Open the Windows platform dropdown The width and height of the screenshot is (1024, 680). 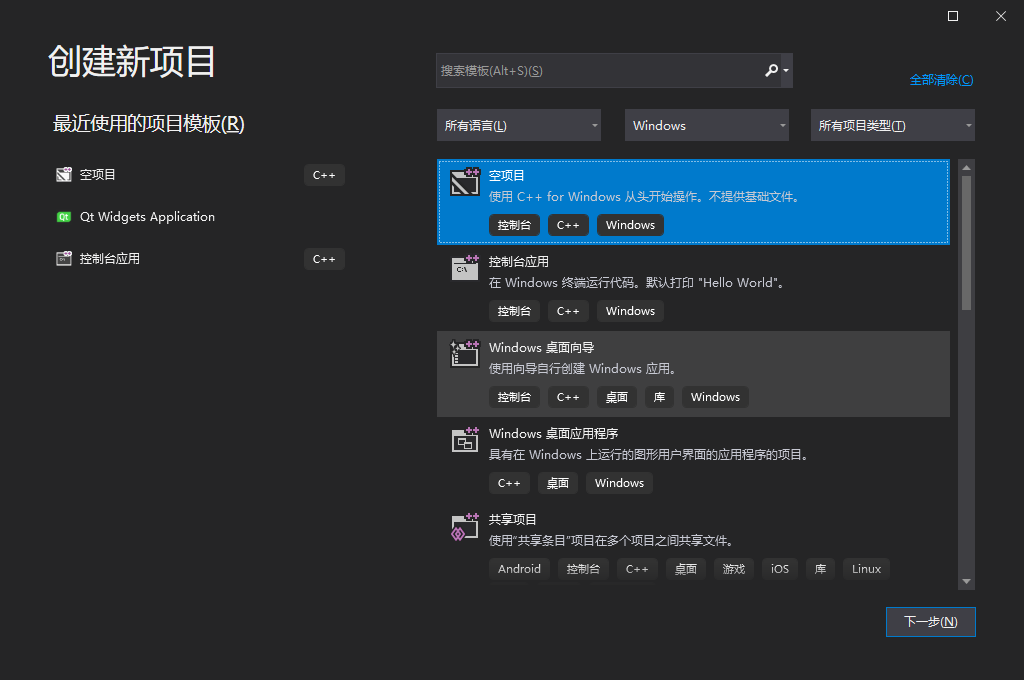point(707,125)
